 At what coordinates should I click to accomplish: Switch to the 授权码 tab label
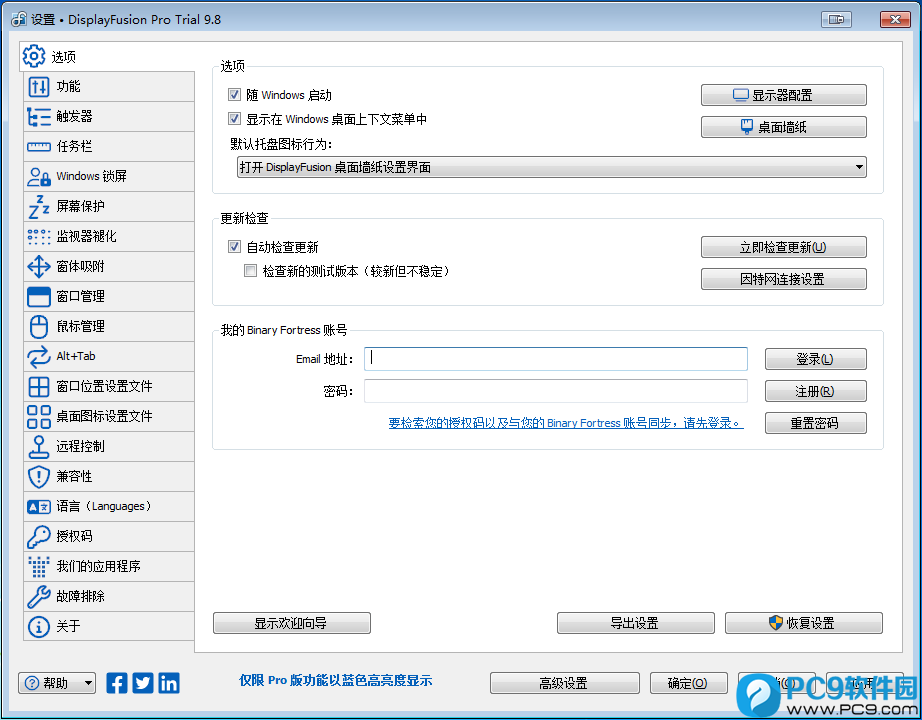pyautogui.click(x=74, y=536)
